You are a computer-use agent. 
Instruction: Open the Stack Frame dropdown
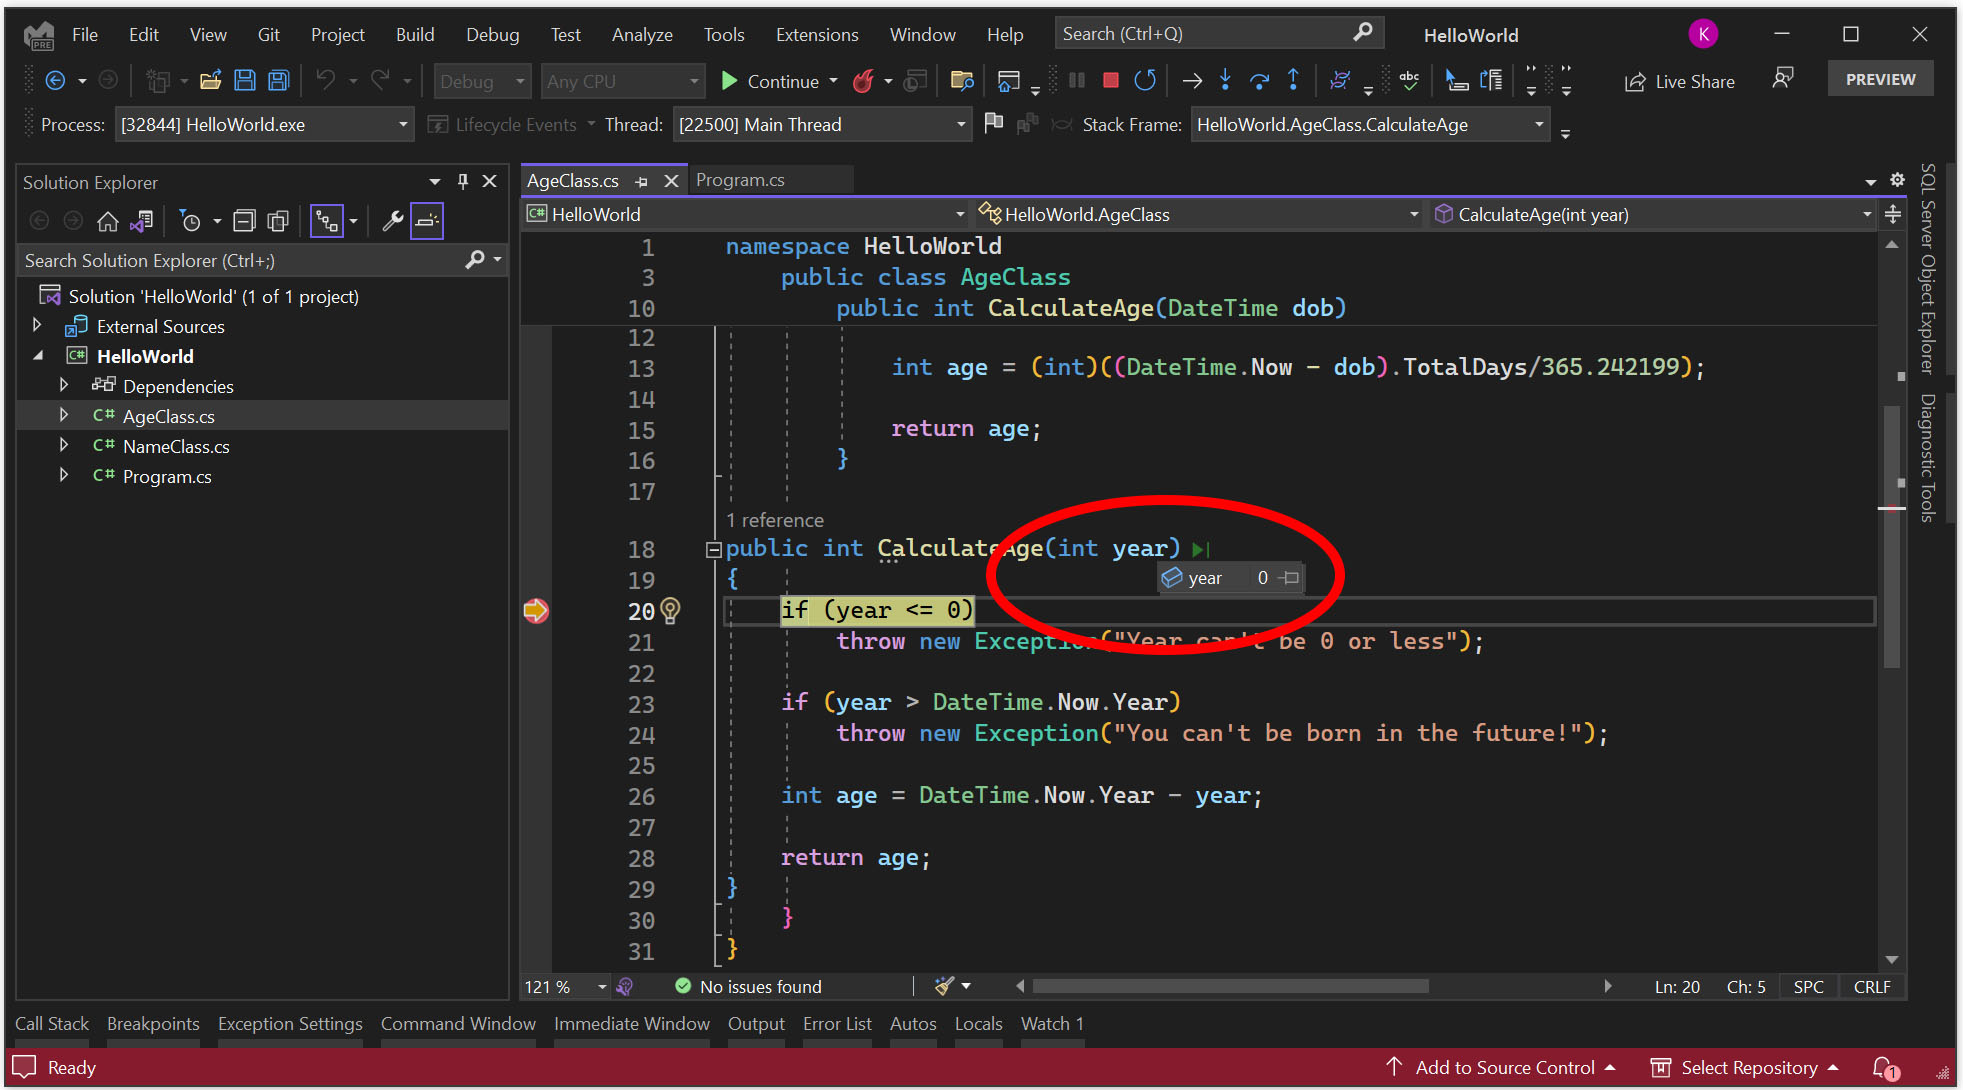1539,124
